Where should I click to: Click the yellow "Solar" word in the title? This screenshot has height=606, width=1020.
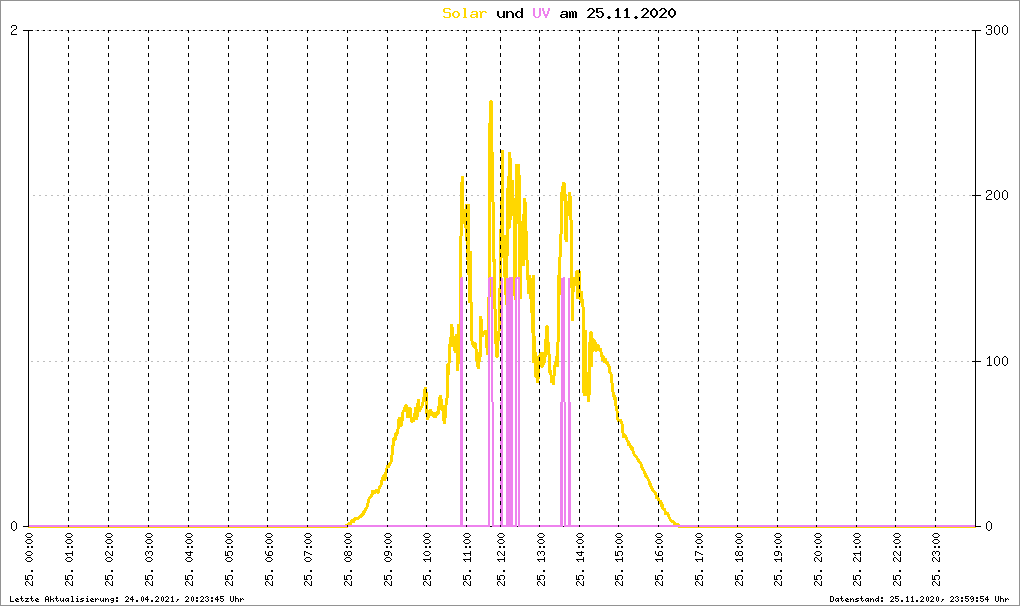pos(465,13)
